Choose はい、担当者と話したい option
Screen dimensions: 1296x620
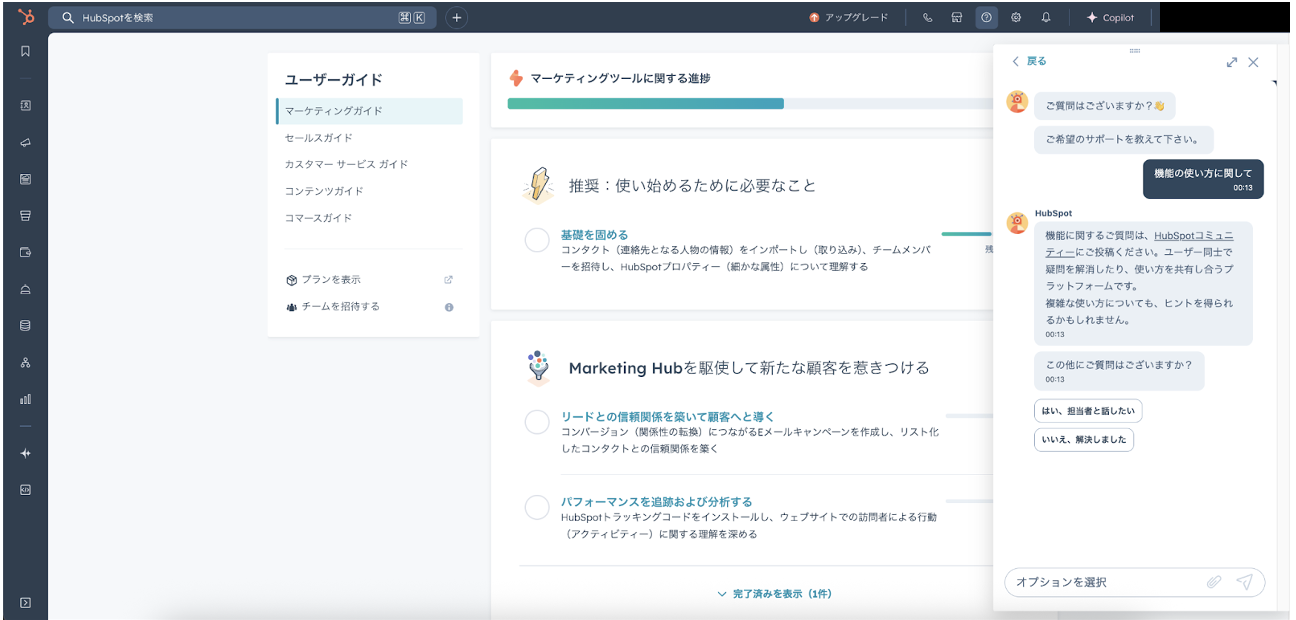[1088, 411]
